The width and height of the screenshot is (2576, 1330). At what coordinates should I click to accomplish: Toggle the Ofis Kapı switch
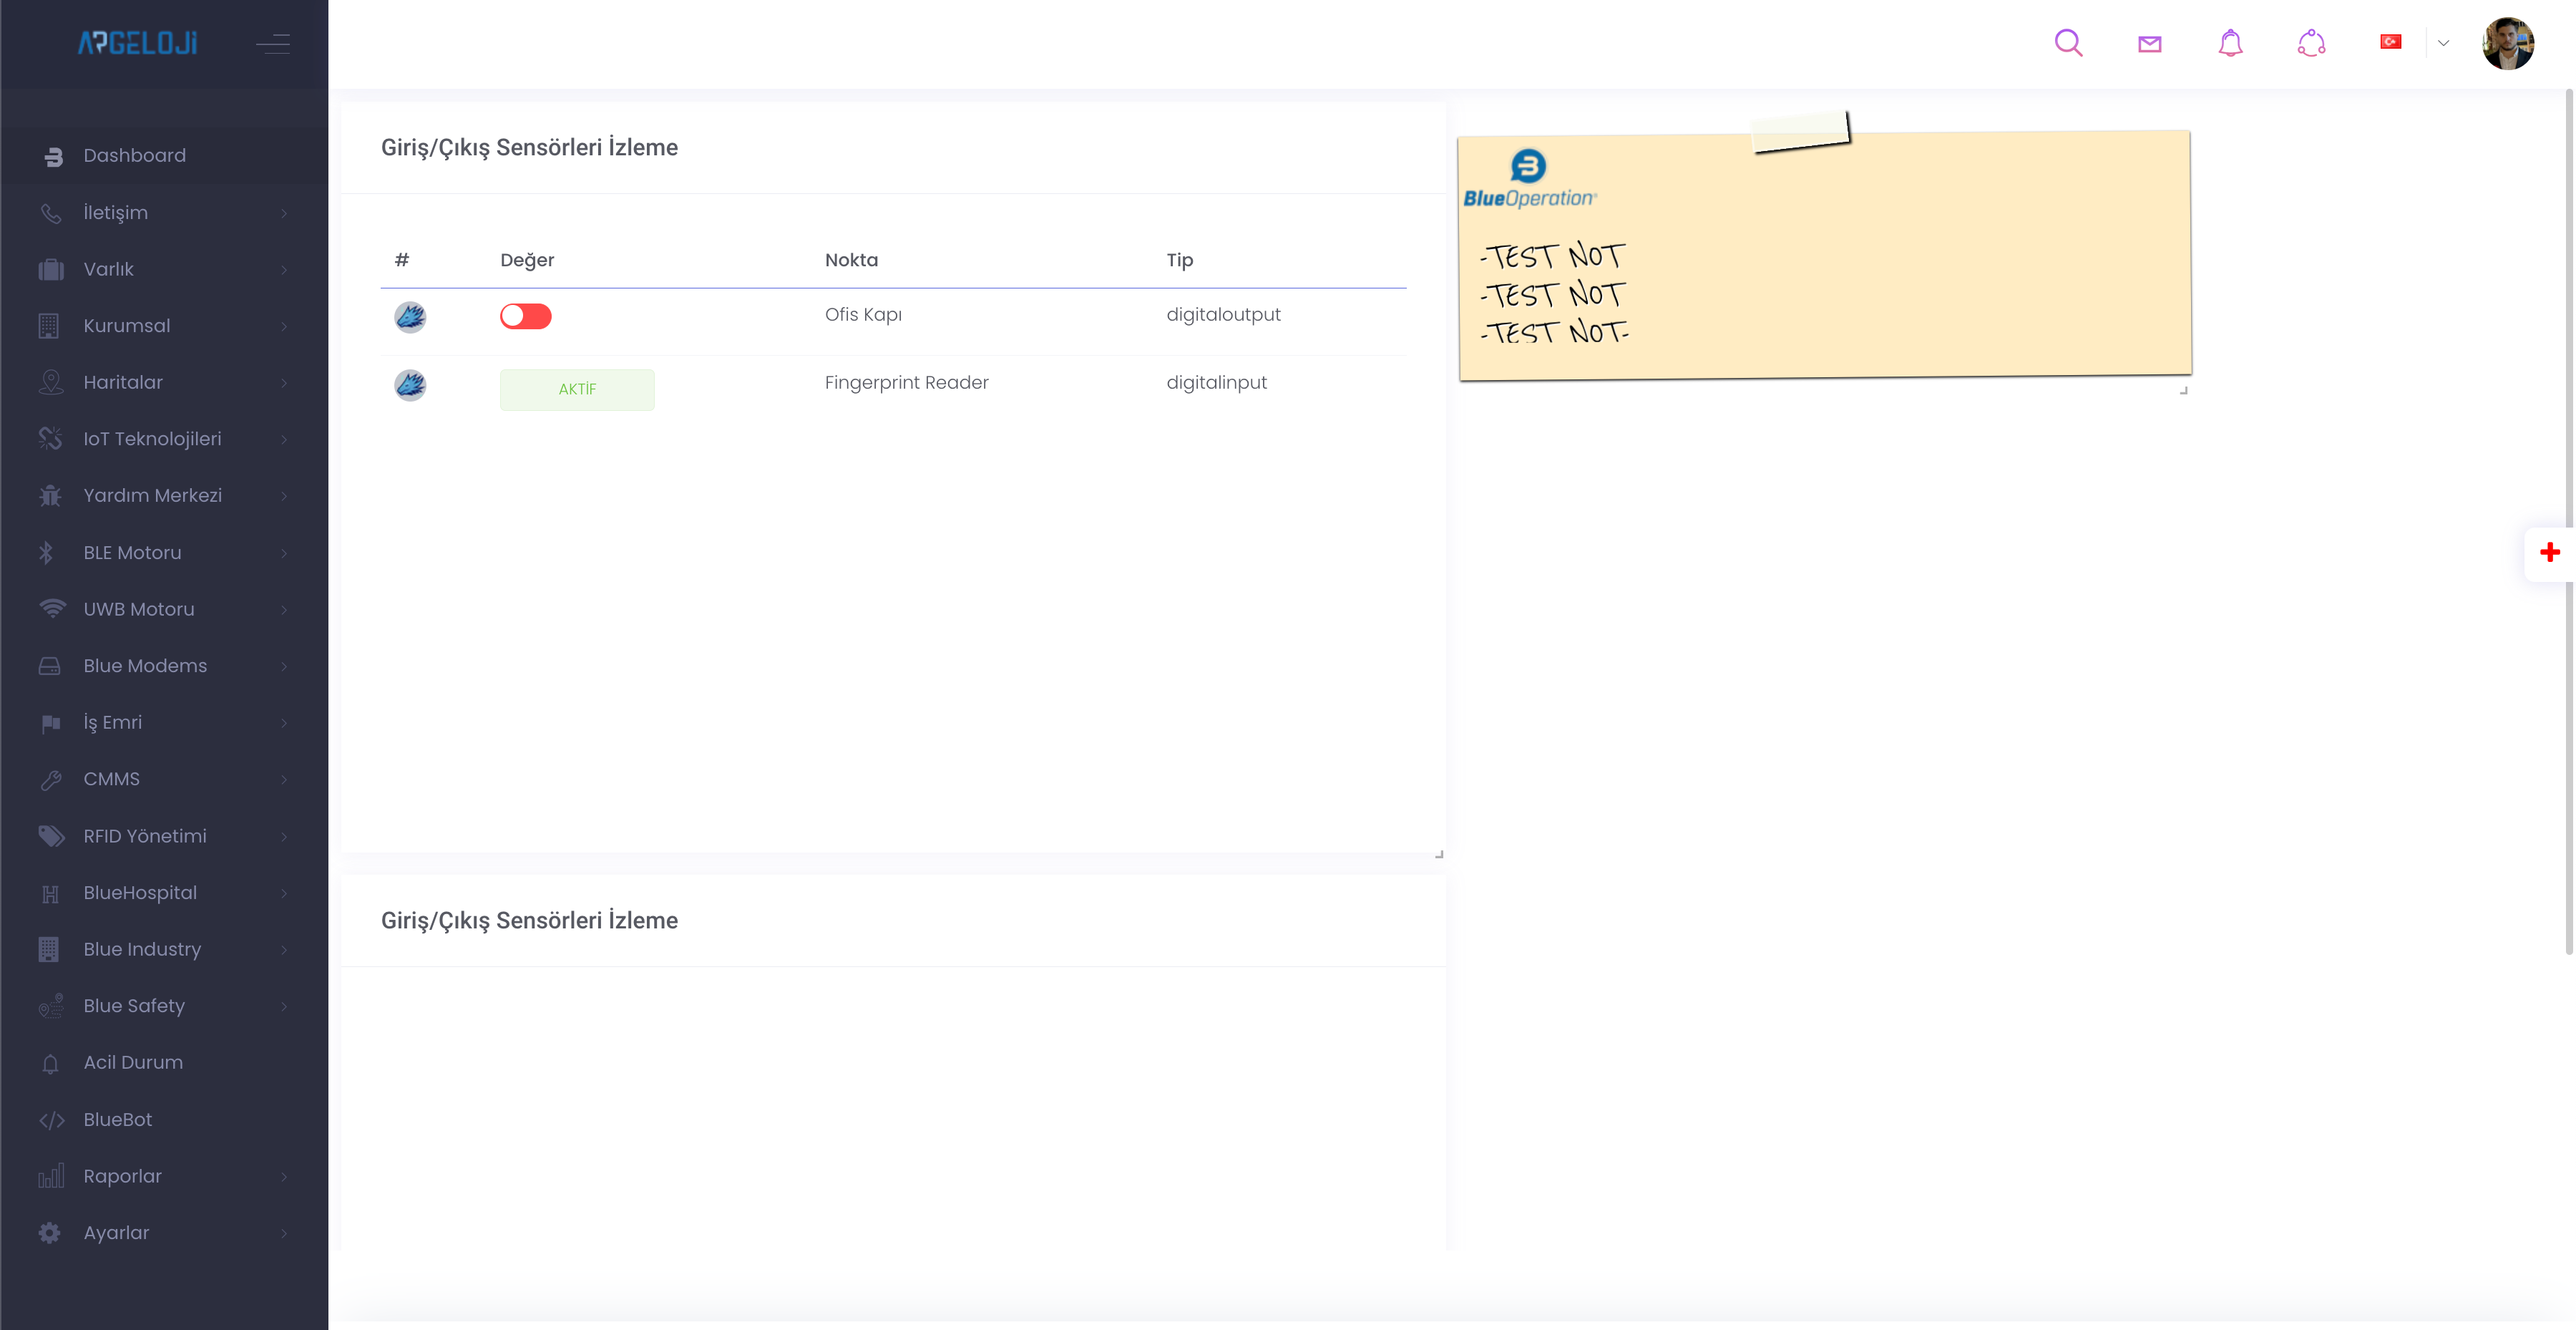(525, 316)
